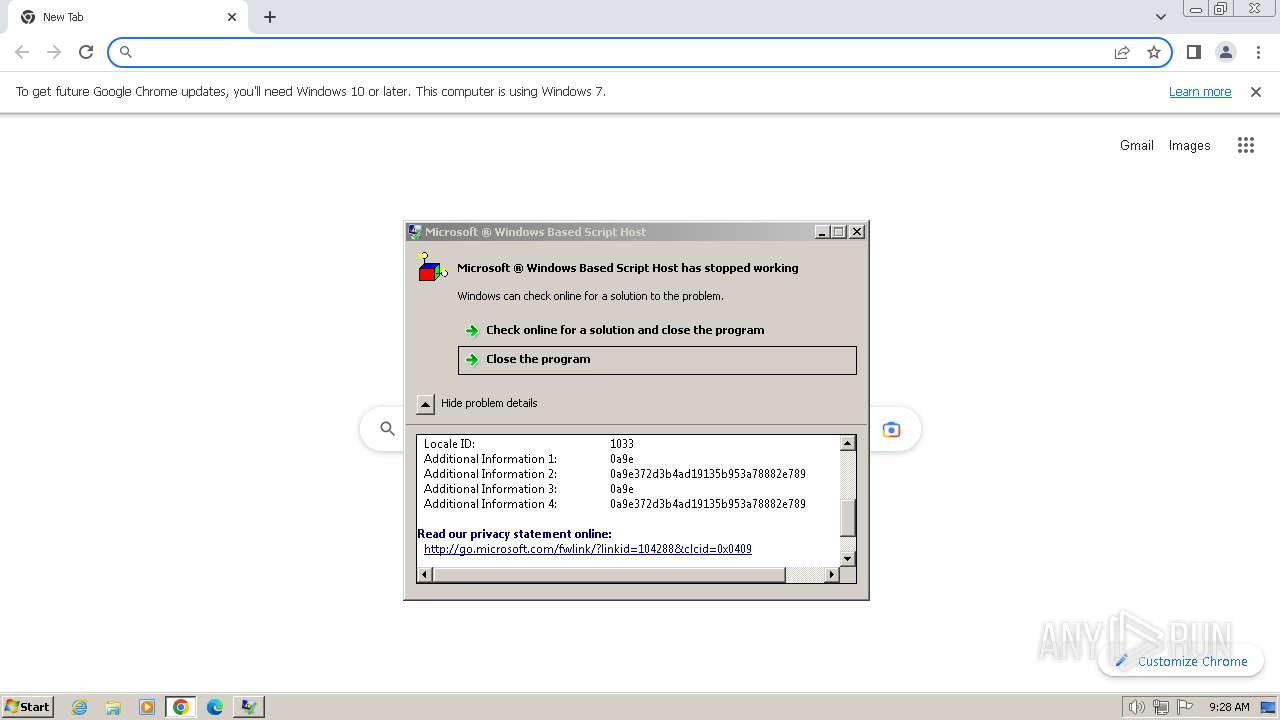This screenshot has width=1280, height=720.
Task: Open a new tab with plus button
Action: pos(270,17)
